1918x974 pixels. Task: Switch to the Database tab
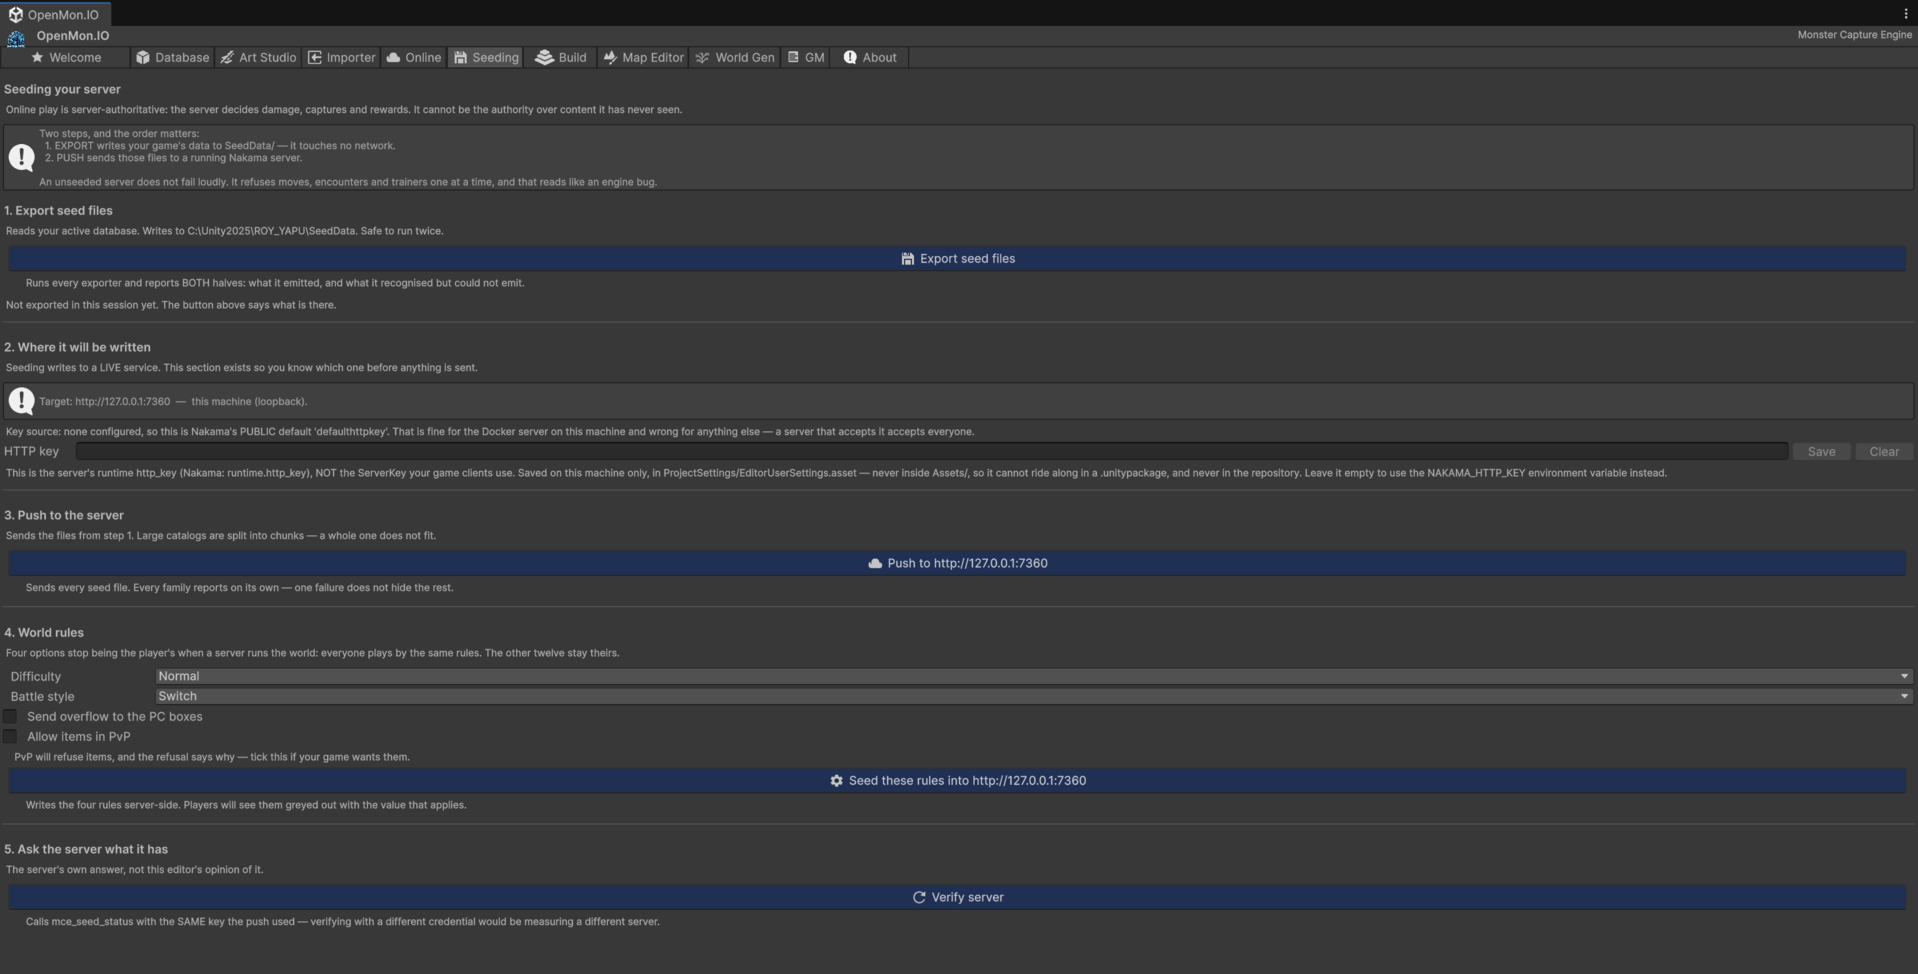coord(172,58)
